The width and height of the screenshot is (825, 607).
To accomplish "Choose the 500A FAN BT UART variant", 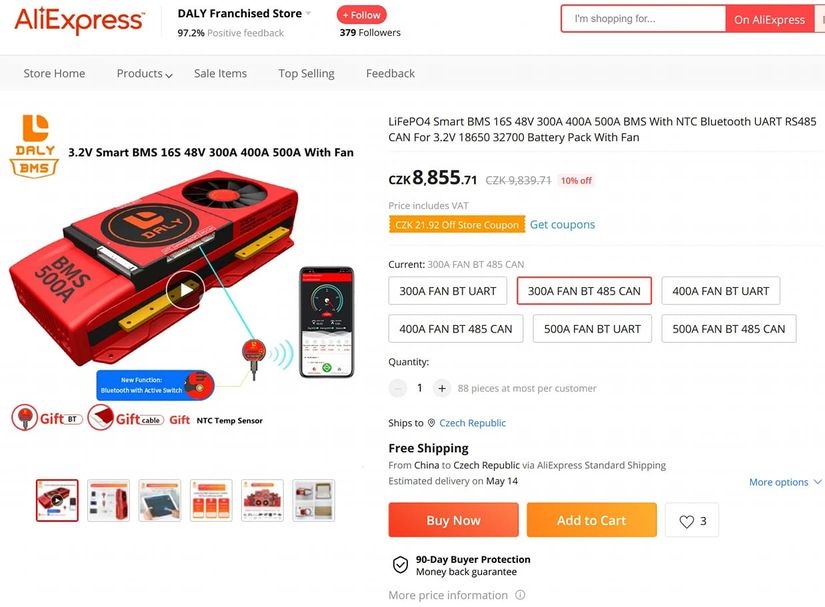I will click(592, 329).
